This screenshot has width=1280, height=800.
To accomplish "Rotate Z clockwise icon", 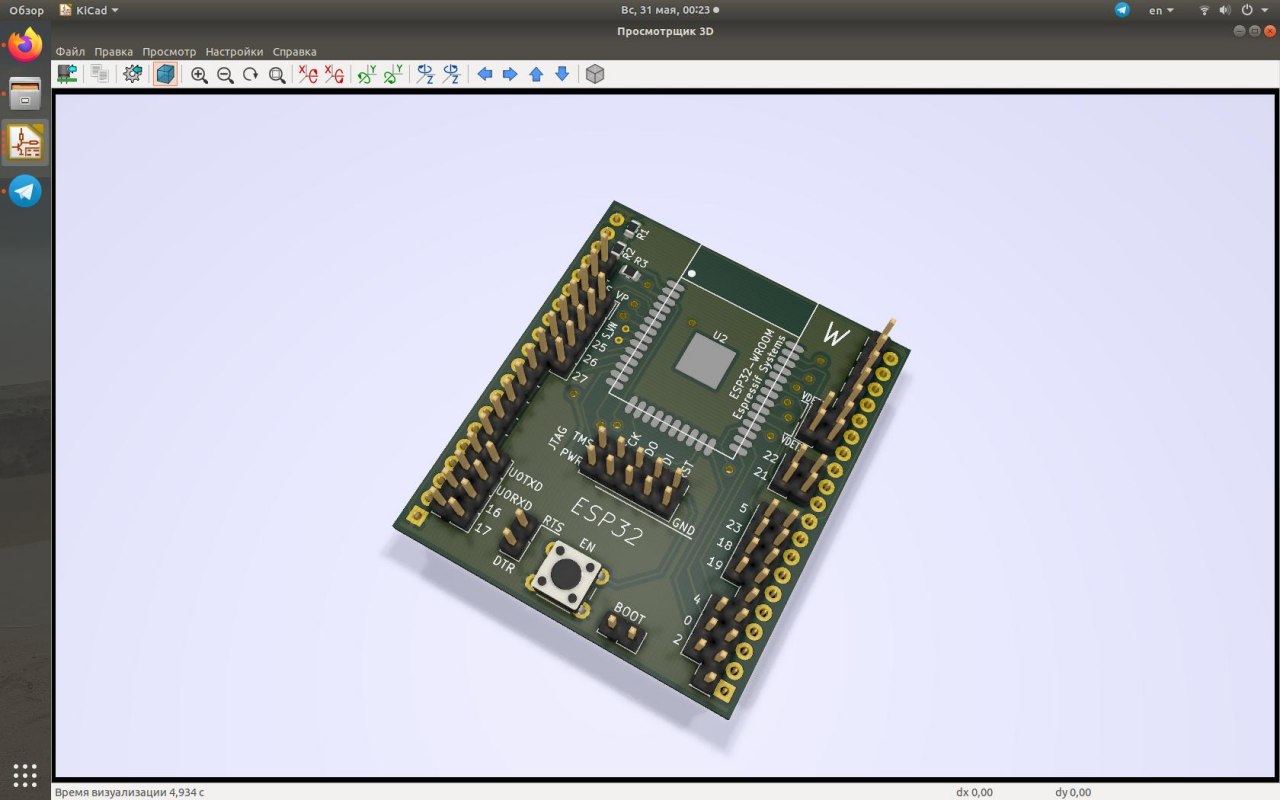I will (426, 74).
